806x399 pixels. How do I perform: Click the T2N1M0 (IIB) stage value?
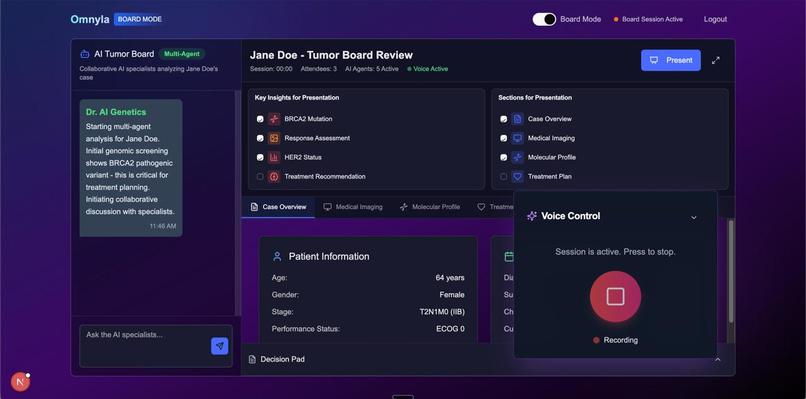coord(442,312)
